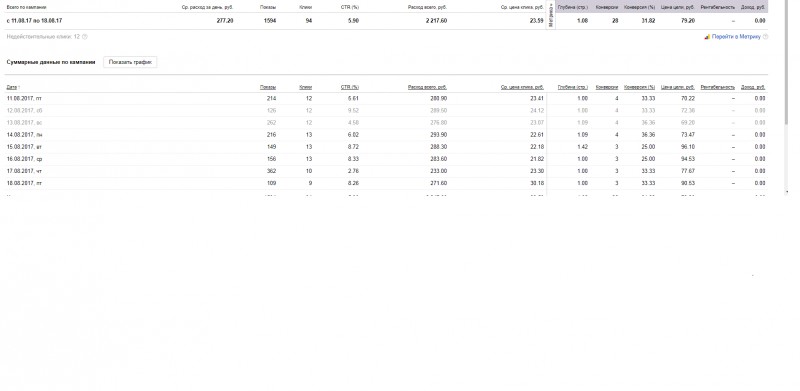
Task: Sort by Рентабельность column header
Action: 718,87
